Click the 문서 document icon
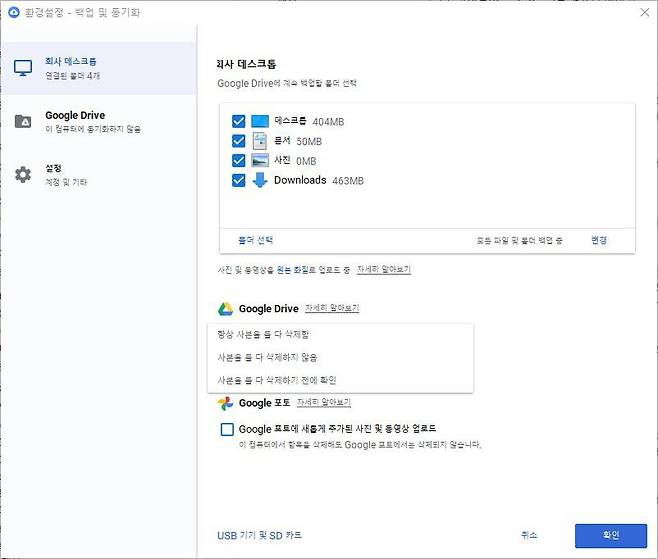Image resolution: width=658 pixels, height=559 pixels. pyautogui.click(x=260, y=141)
